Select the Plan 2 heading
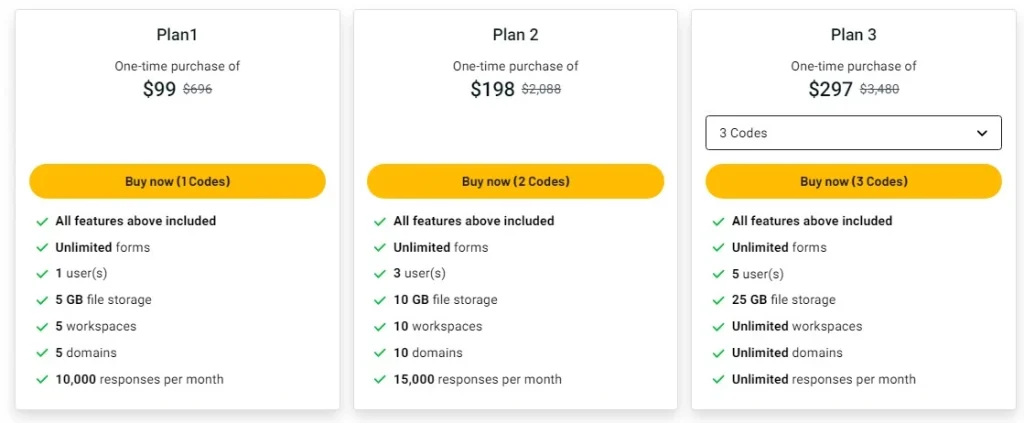The width and height of the screenshot is (1024, 423). click(515, 35)
